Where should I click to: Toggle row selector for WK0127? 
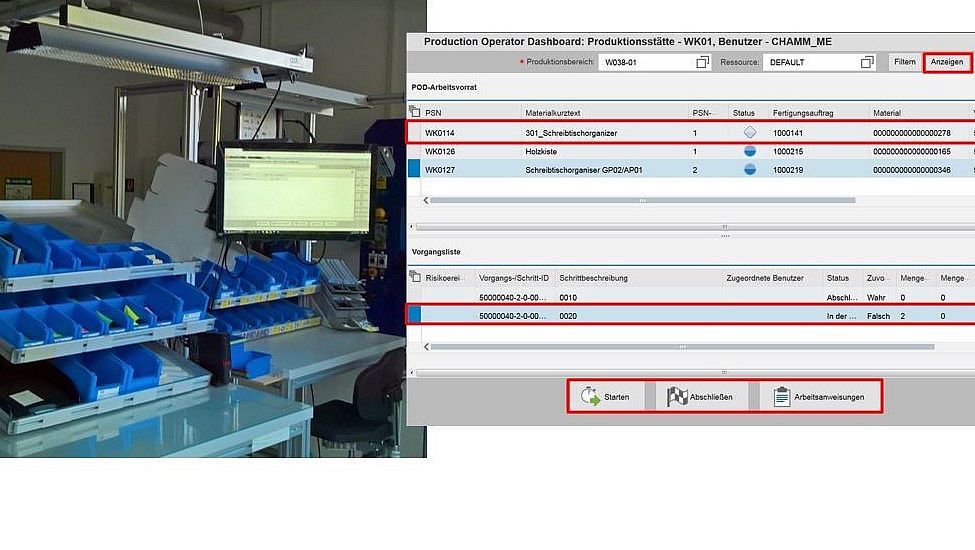[x=414, y=170]
